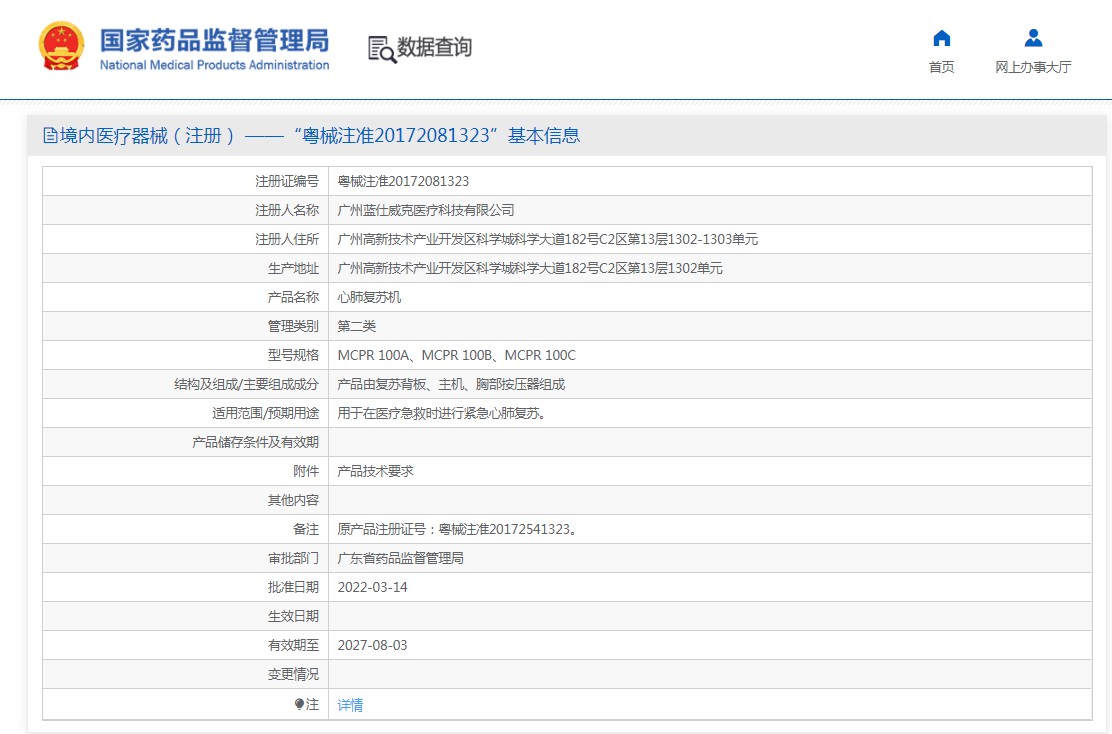Image resolution: width=1112 pixels, height=734 pixels.
Task: Click the 网上办事大厅 text label
Action: click(1033, 67)
